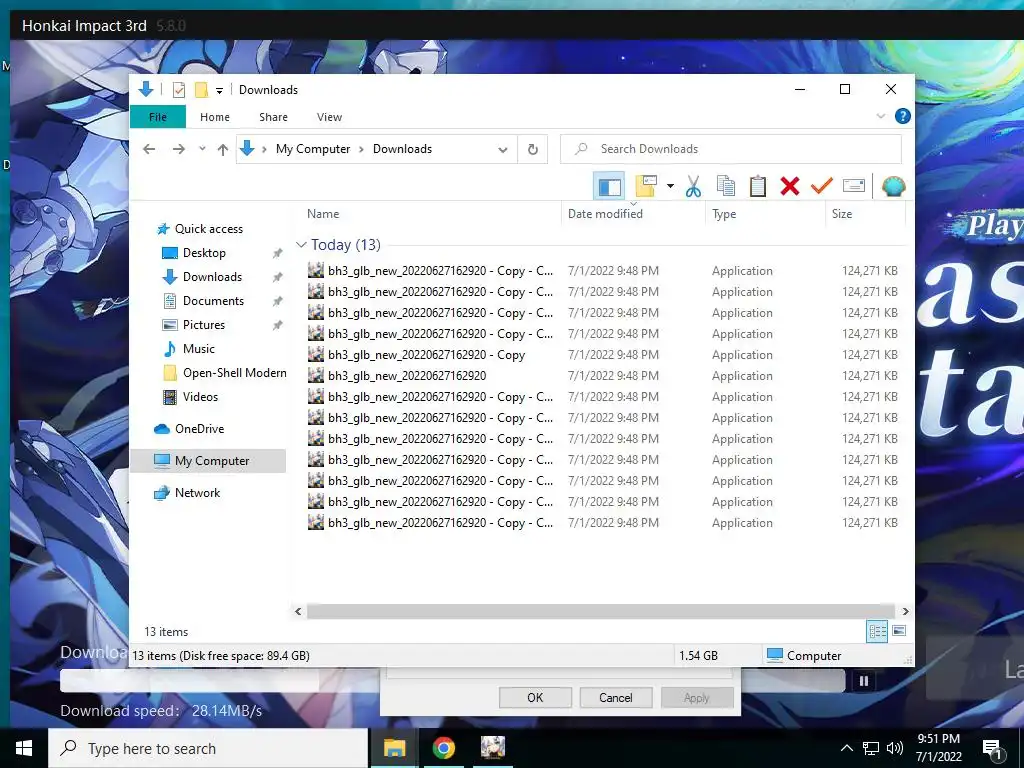Sort by the Type column header

coord(724,214)
